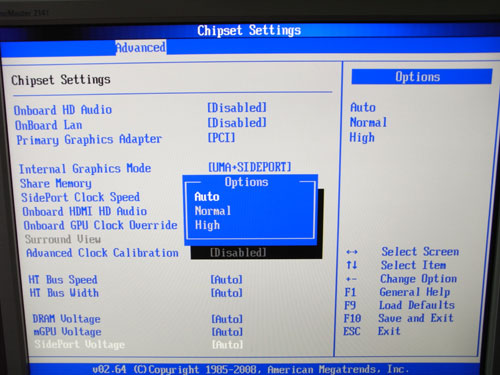
Task: Click Normal in right help panel
Action: (x=368, y=122)
